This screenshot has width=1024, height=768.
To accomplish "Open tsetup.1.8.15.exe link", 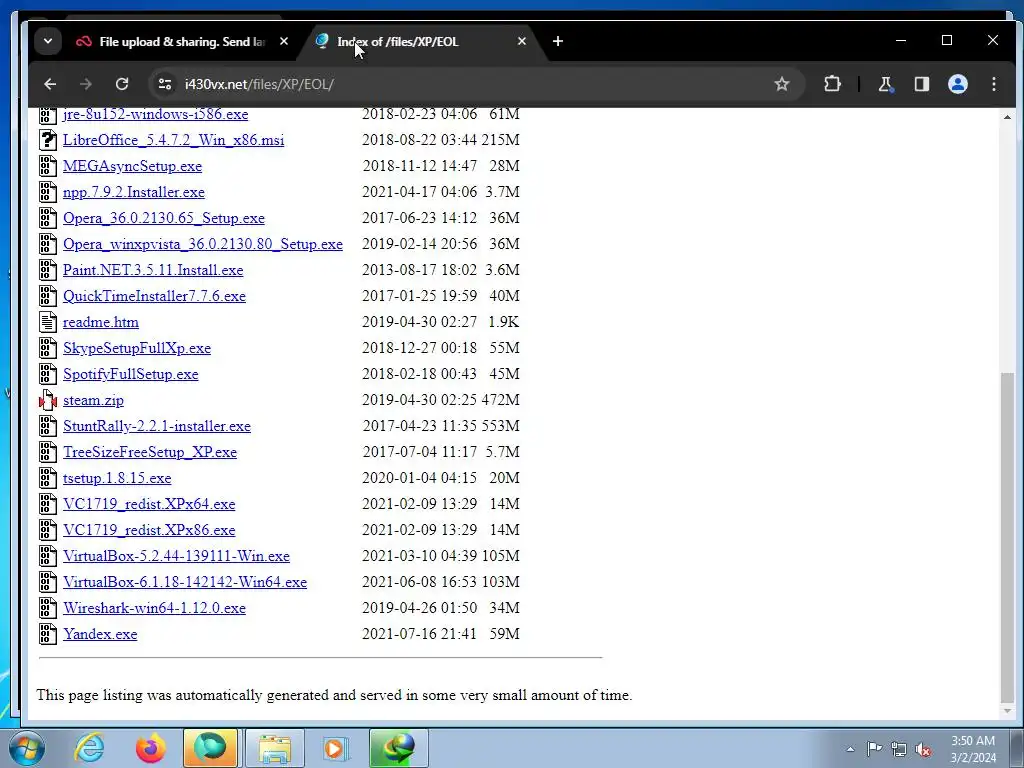I will tap(117, 478).
